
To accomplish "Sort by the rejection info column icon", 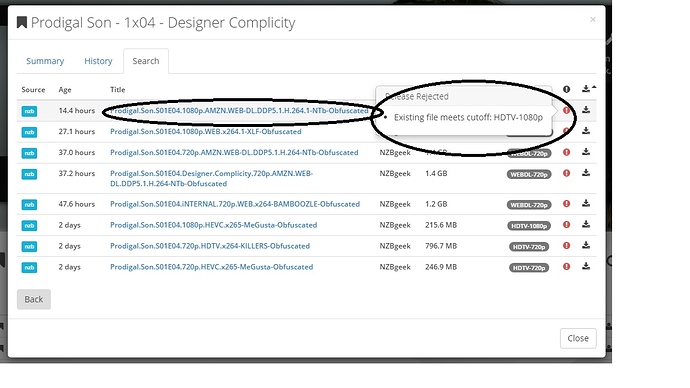I will (x=566, y=89).
